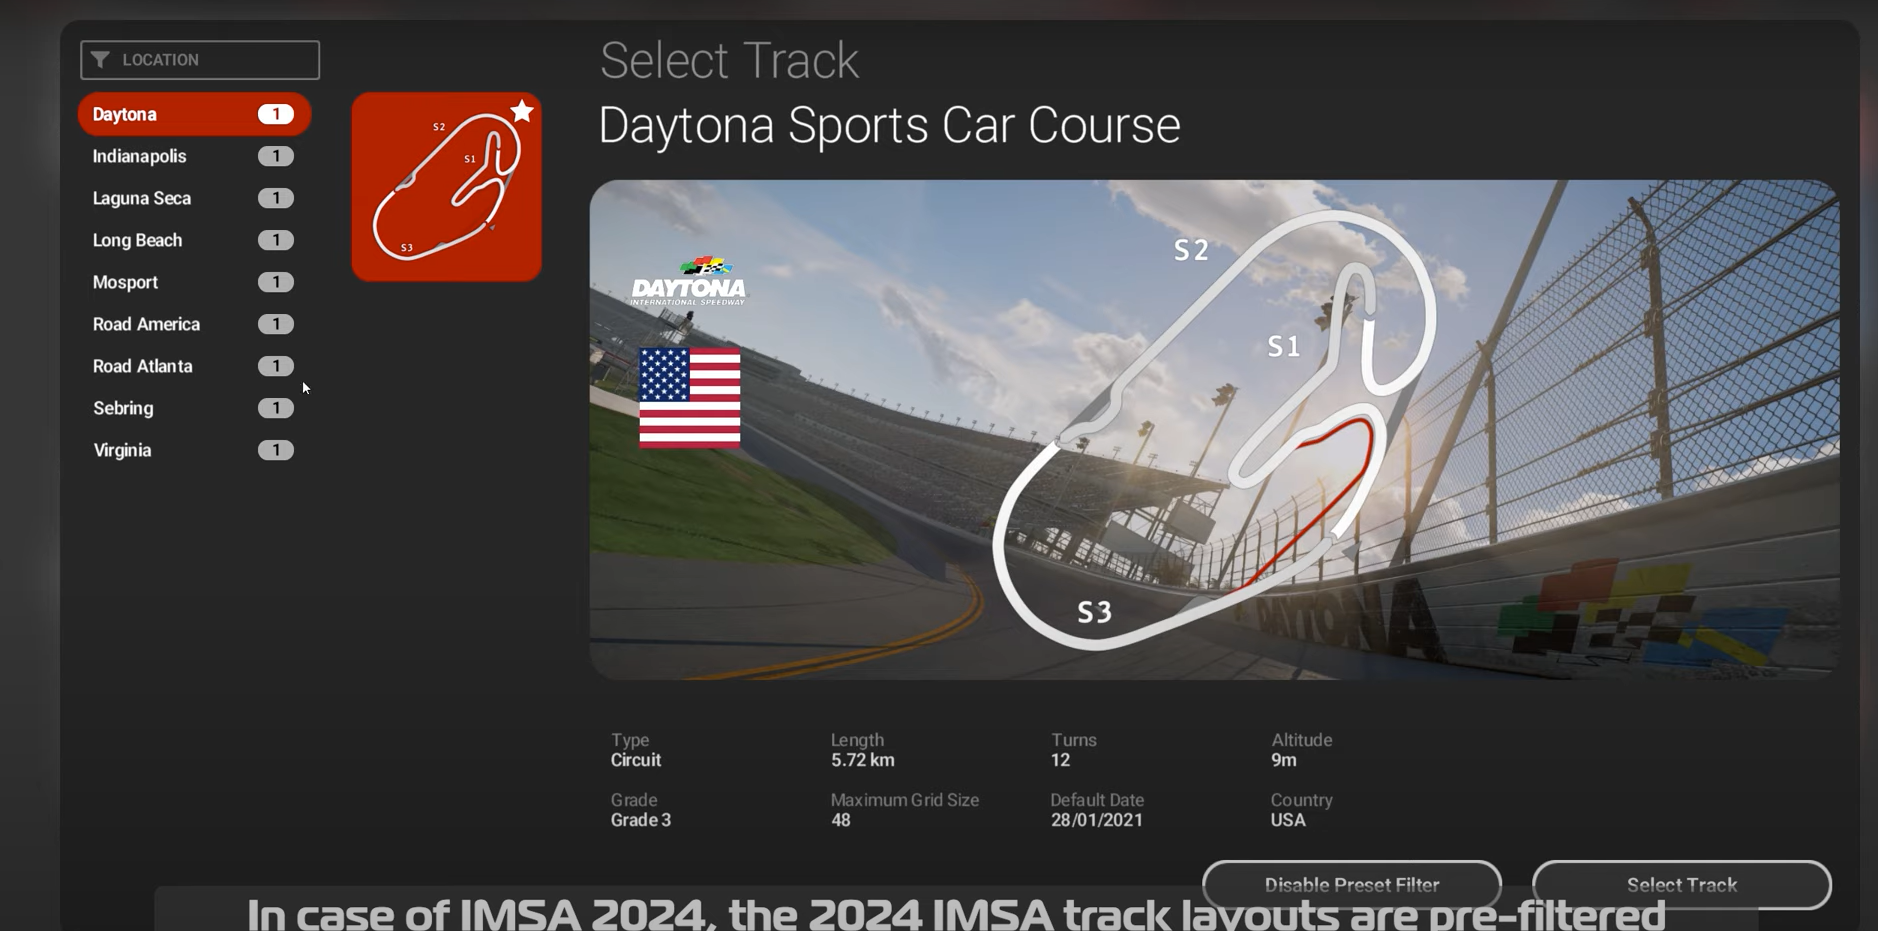
Task: Click the S2 sector label on the map
Action: click(1191, 250)
